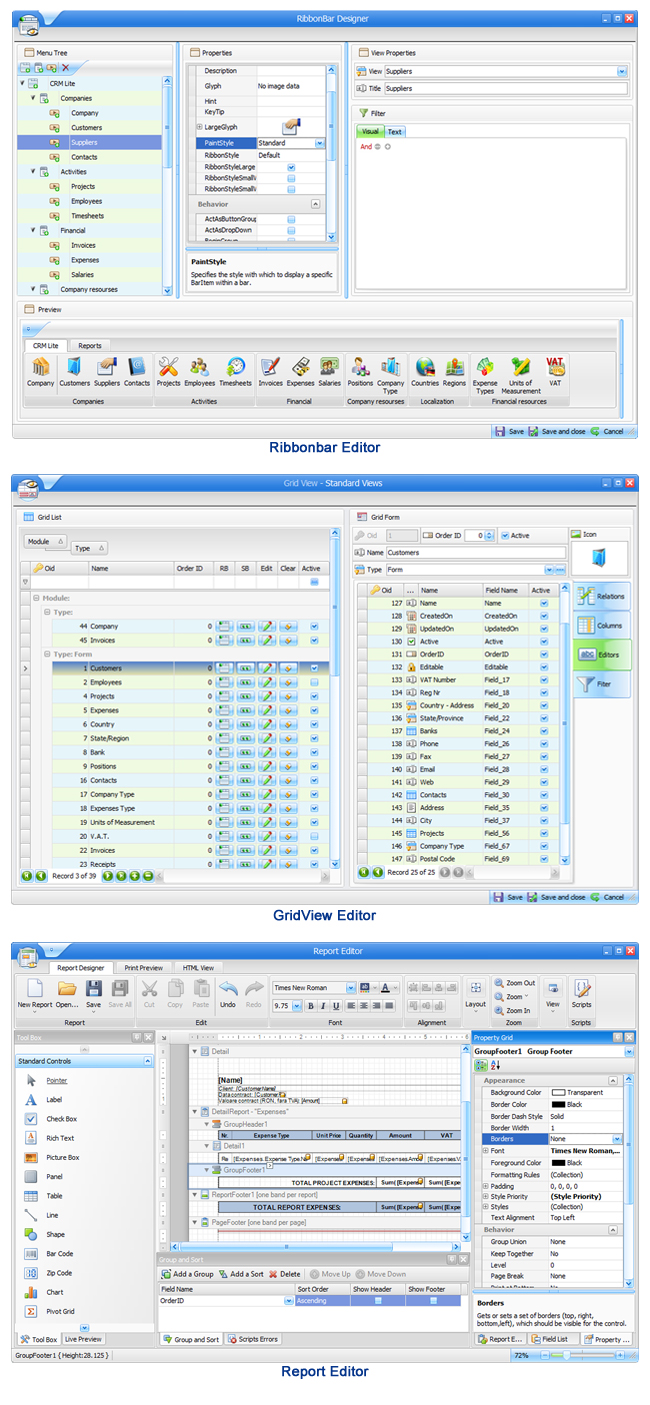Screen dimensions: 650x1405
Task: Open the Type dropdown showing Form
Action: [549, 569]
